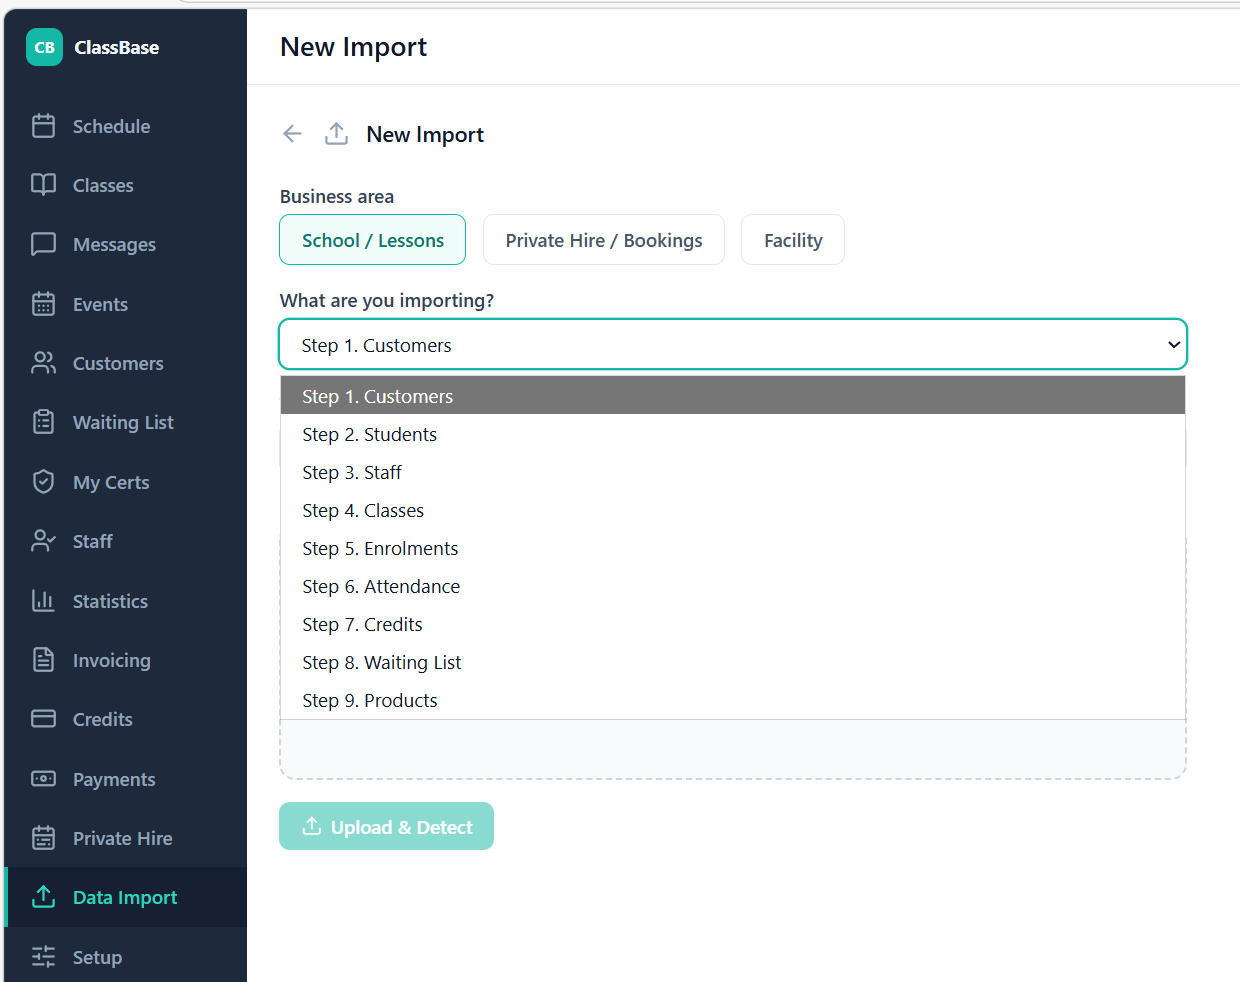Click ClassBase brand name

116,47
